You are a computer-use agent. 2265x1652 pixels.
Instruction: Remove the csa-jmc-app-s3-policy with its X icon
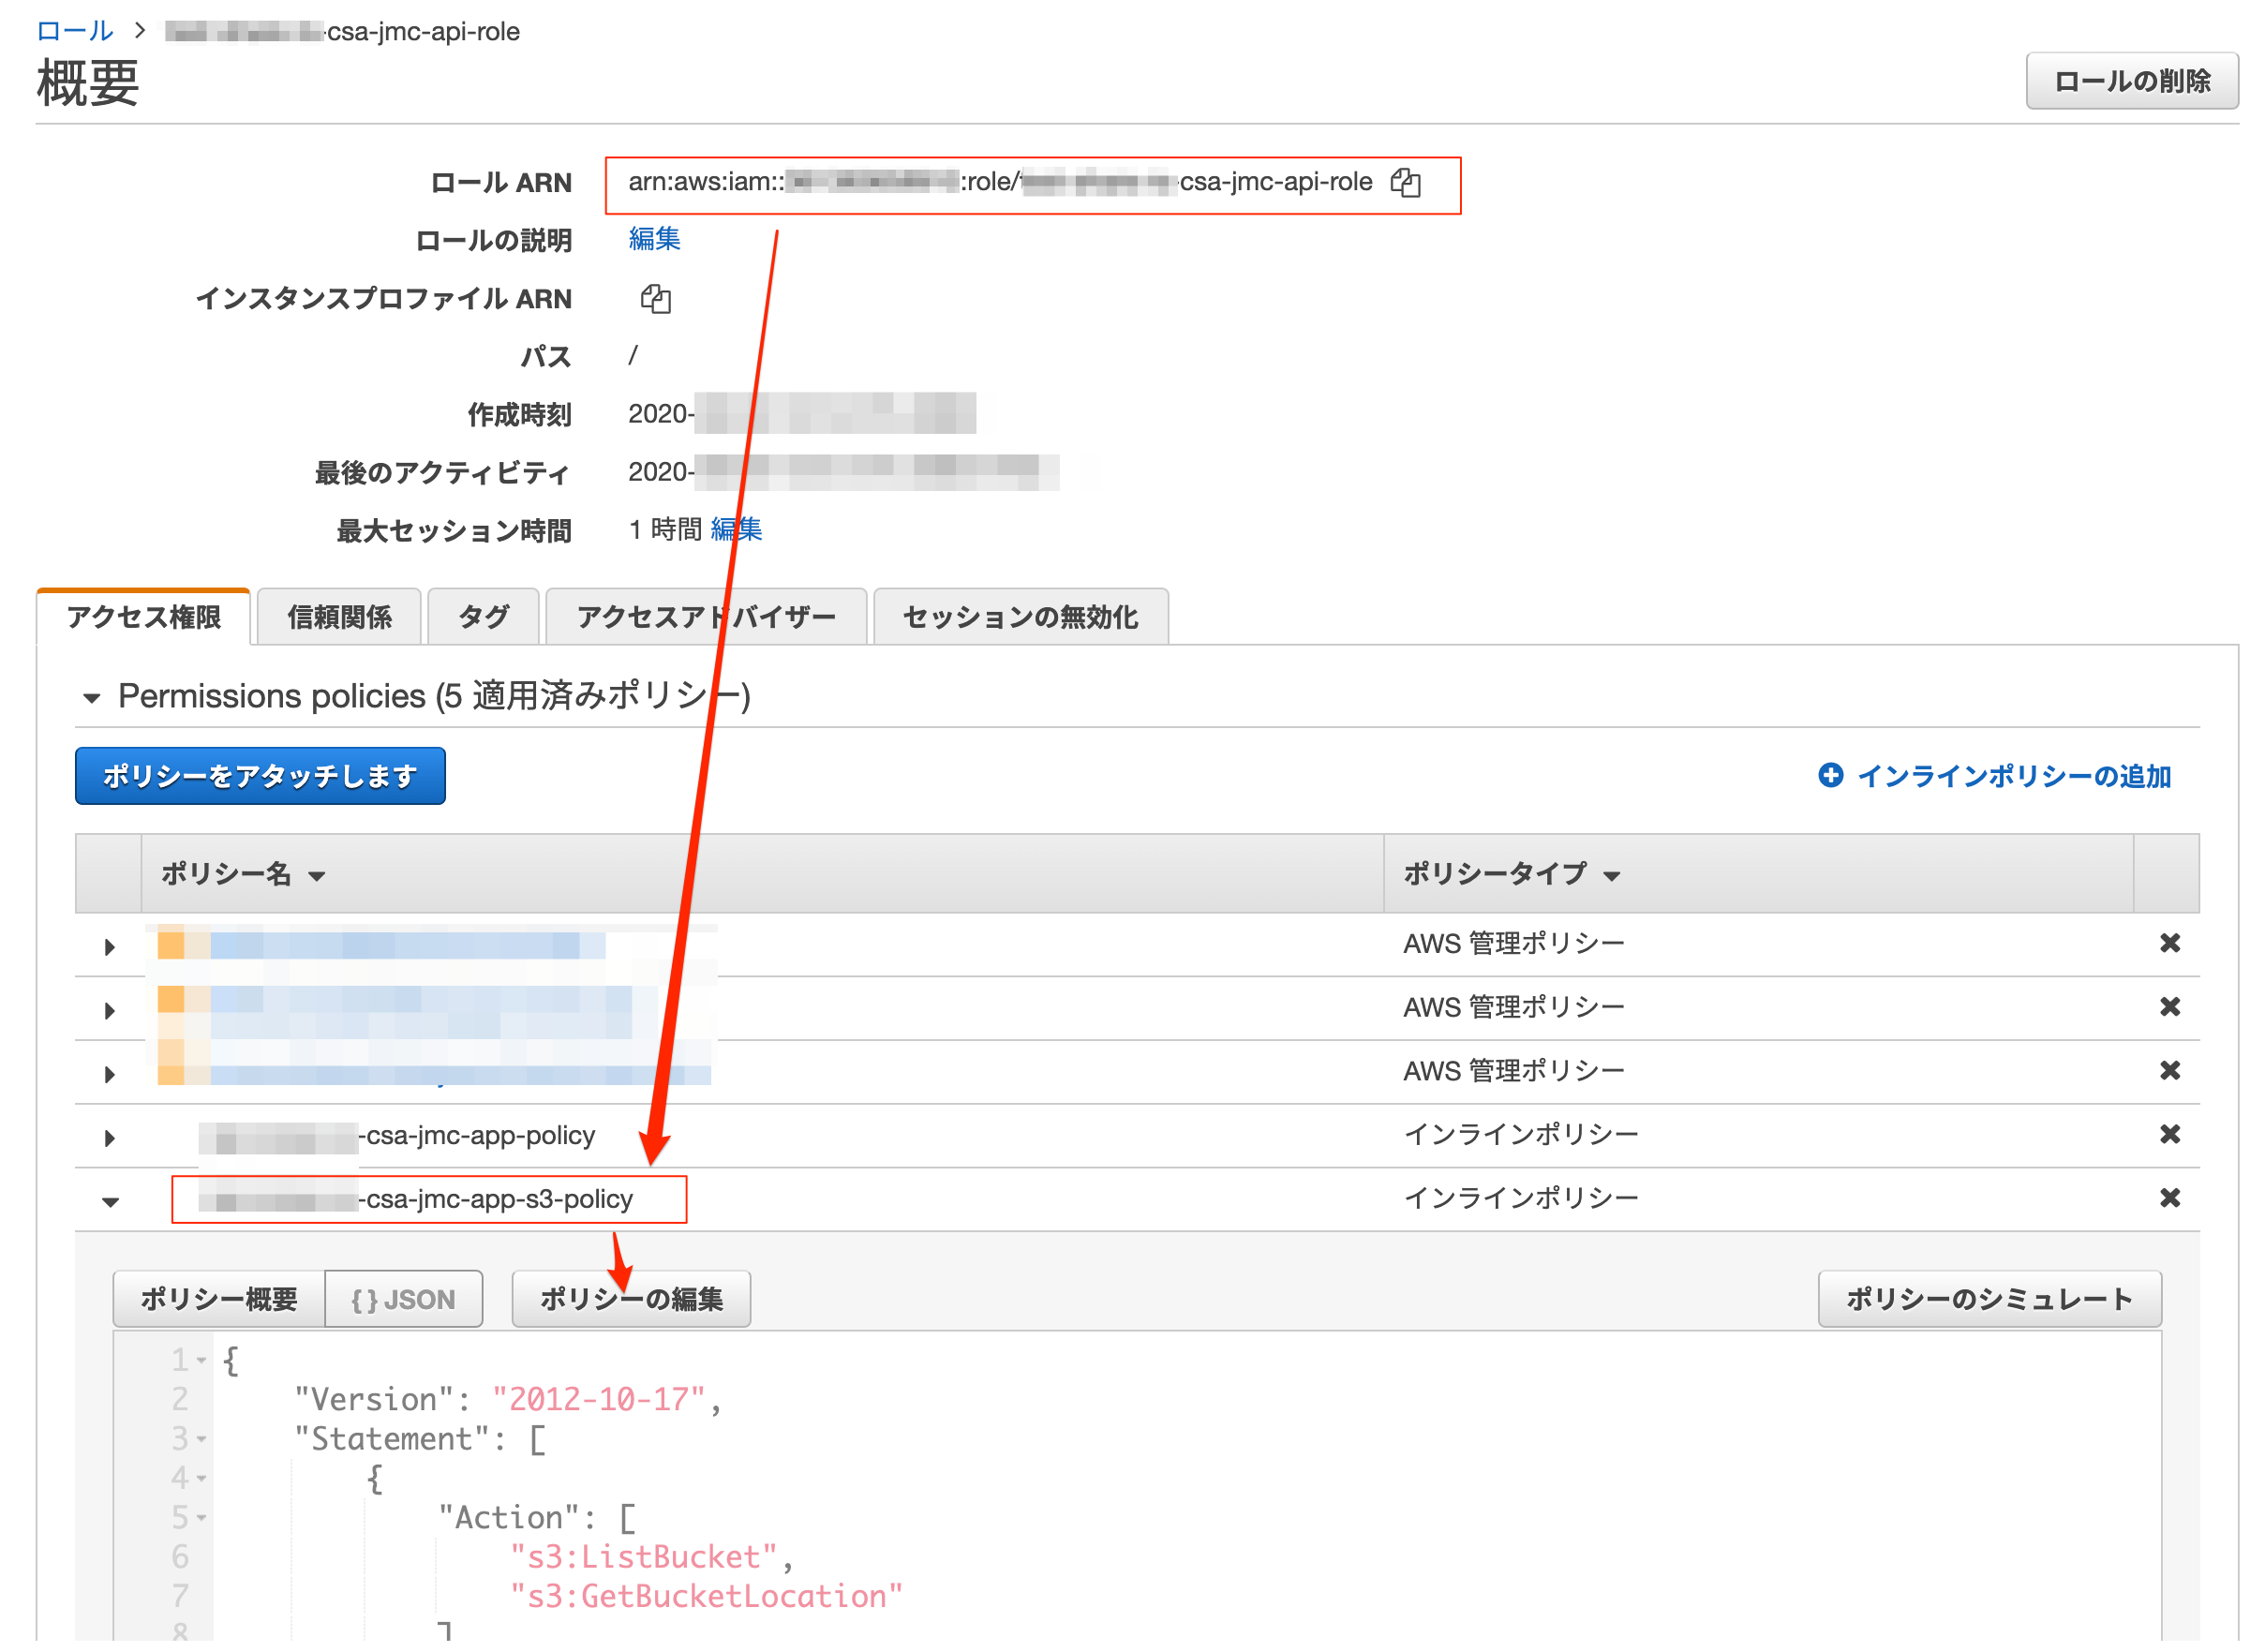coord(2171,1197)
